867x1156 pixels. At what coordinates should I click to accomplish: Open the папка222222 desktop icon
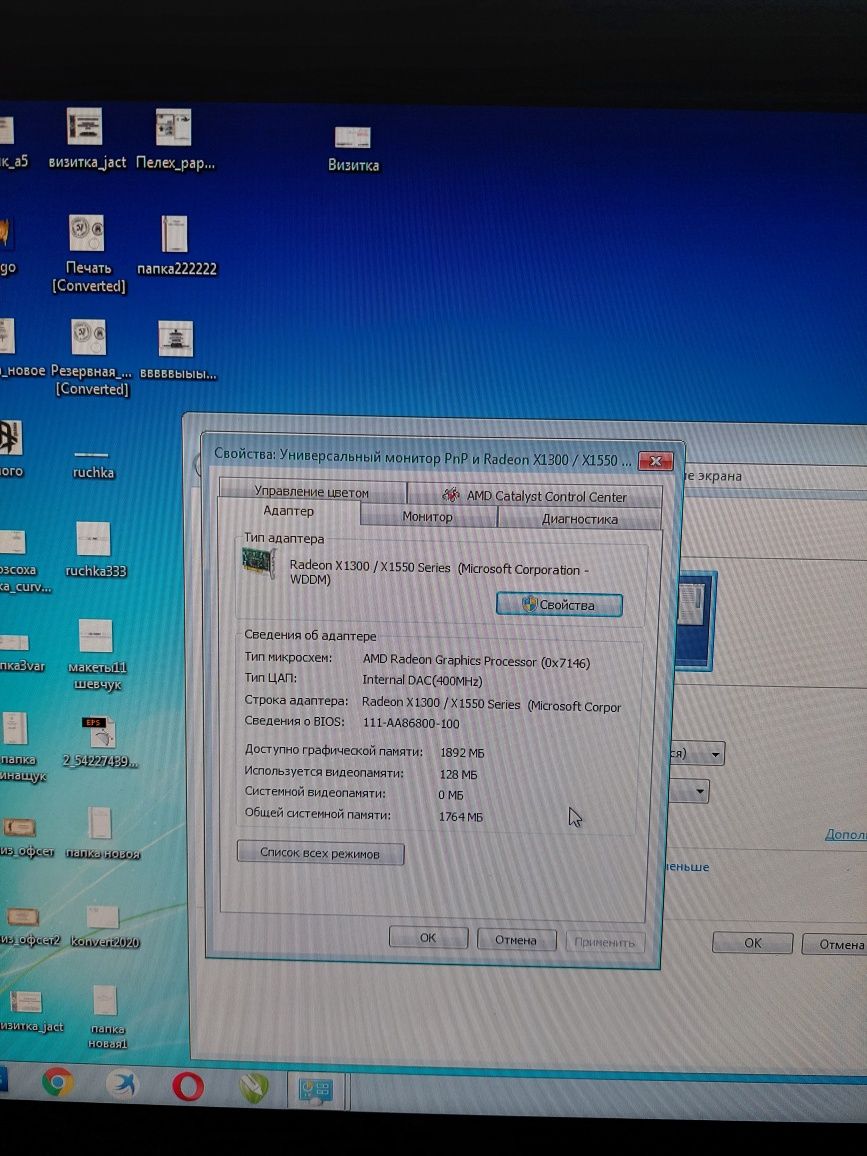[176, 246]
